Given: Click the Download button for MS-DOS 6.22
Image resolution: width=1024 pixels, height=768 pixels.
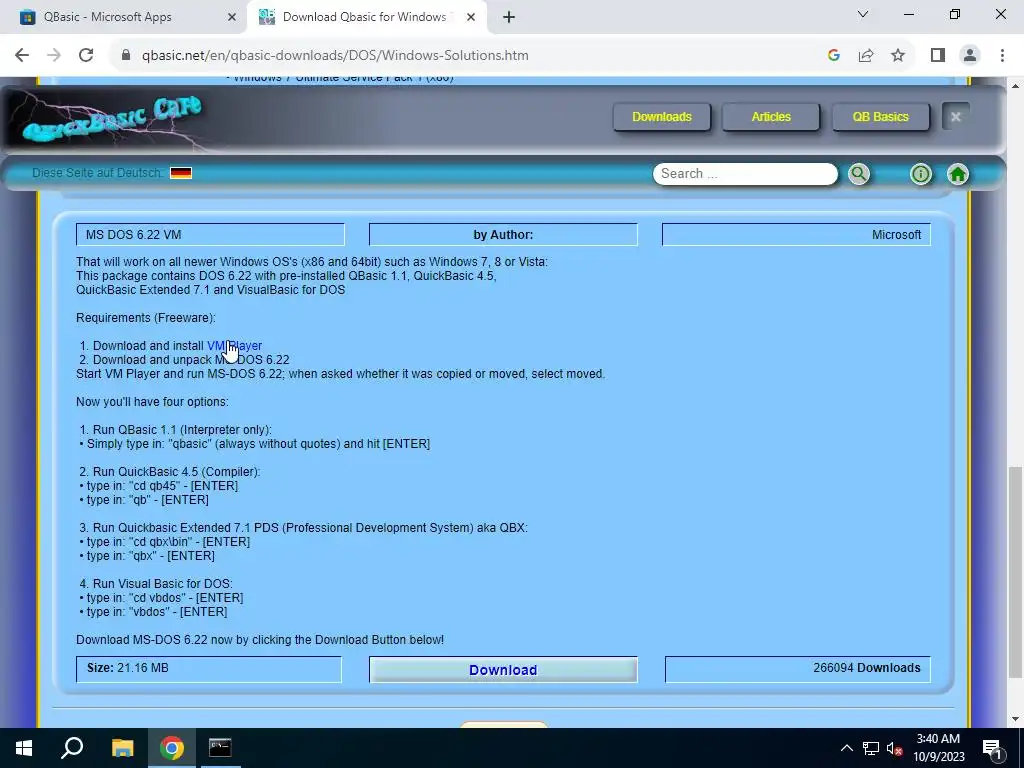Looking at the screenshot, I should [x=503, y=670].
